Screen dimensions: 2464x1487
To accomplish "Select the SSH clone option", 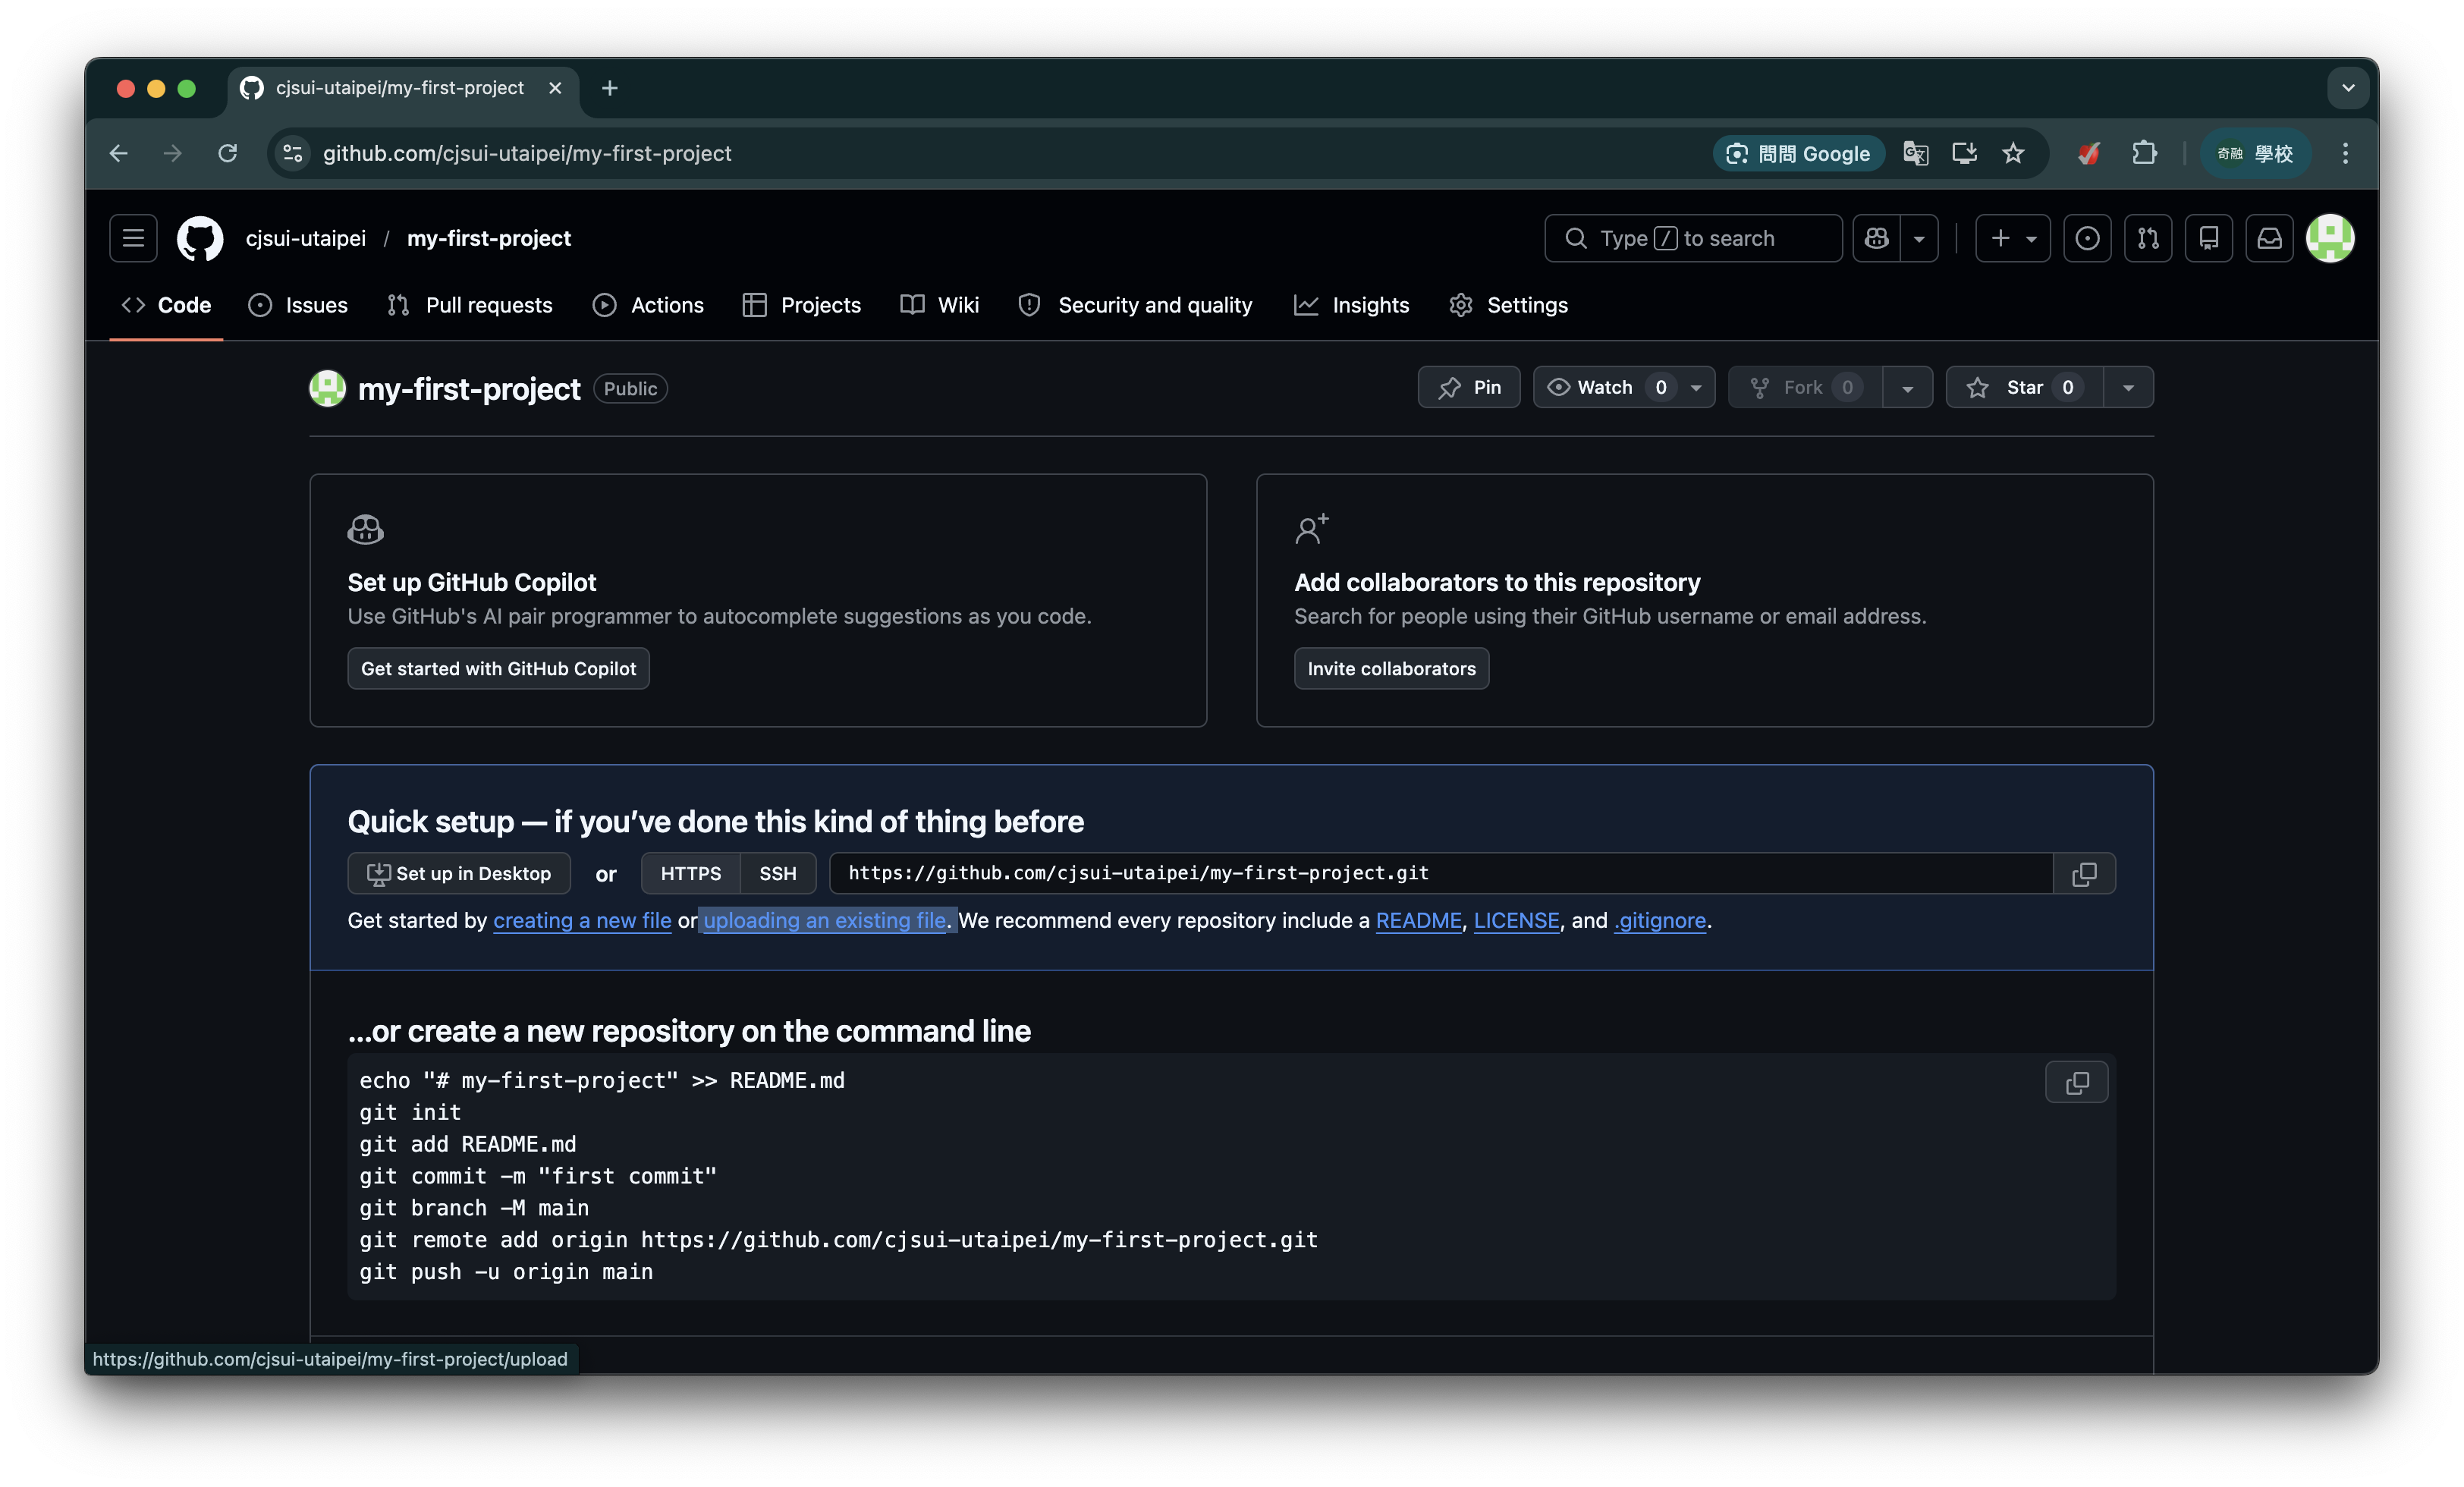I will point(777,873).
